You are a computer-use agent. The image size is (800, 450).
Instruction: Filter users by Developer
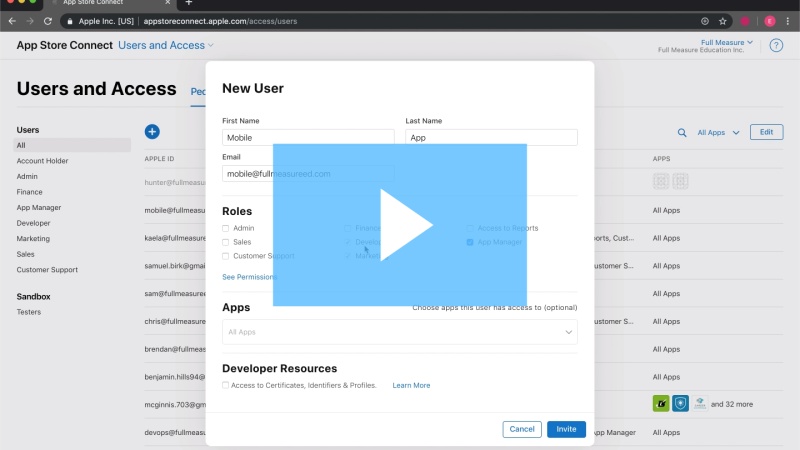(33, 223)
